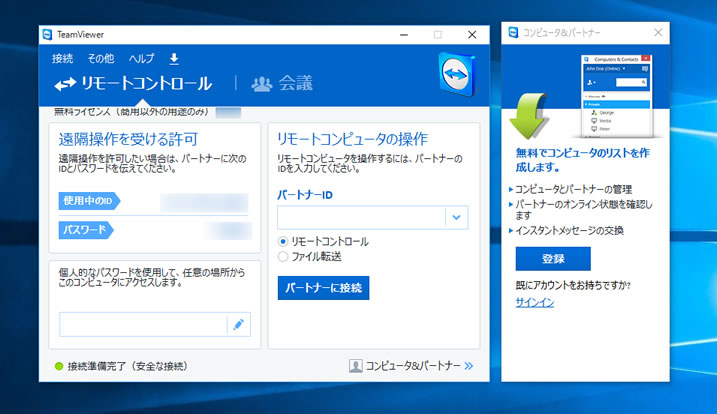Click the コンピュータ&パートナー window icon

point(513,32)
